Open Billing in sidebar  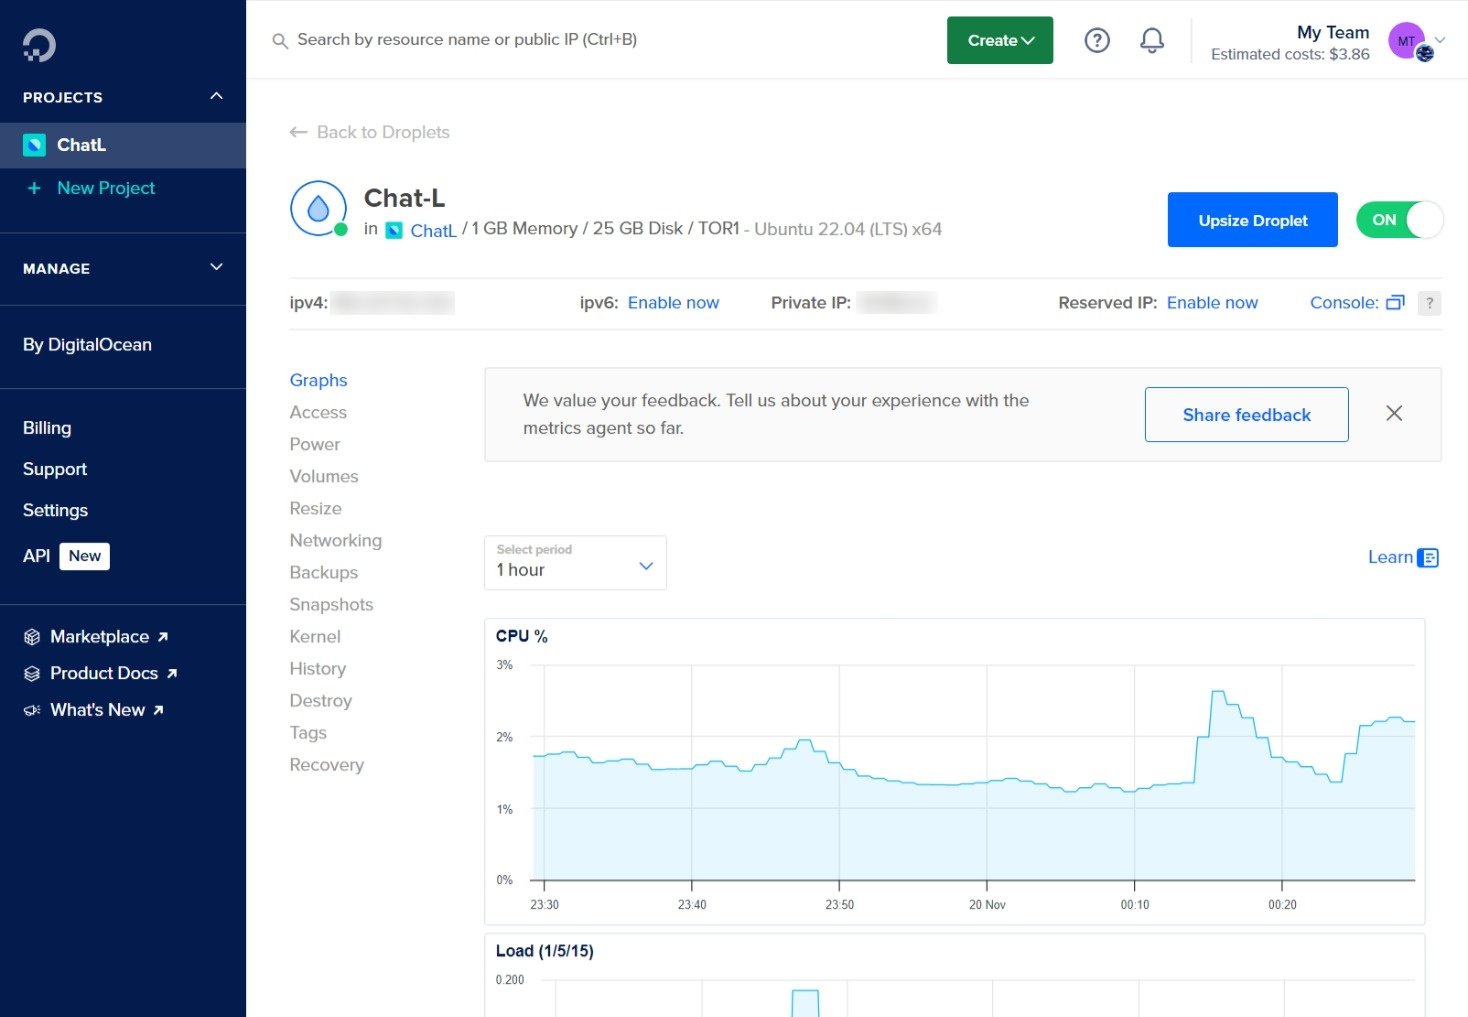pyautogui.click(x=47, y=428)
